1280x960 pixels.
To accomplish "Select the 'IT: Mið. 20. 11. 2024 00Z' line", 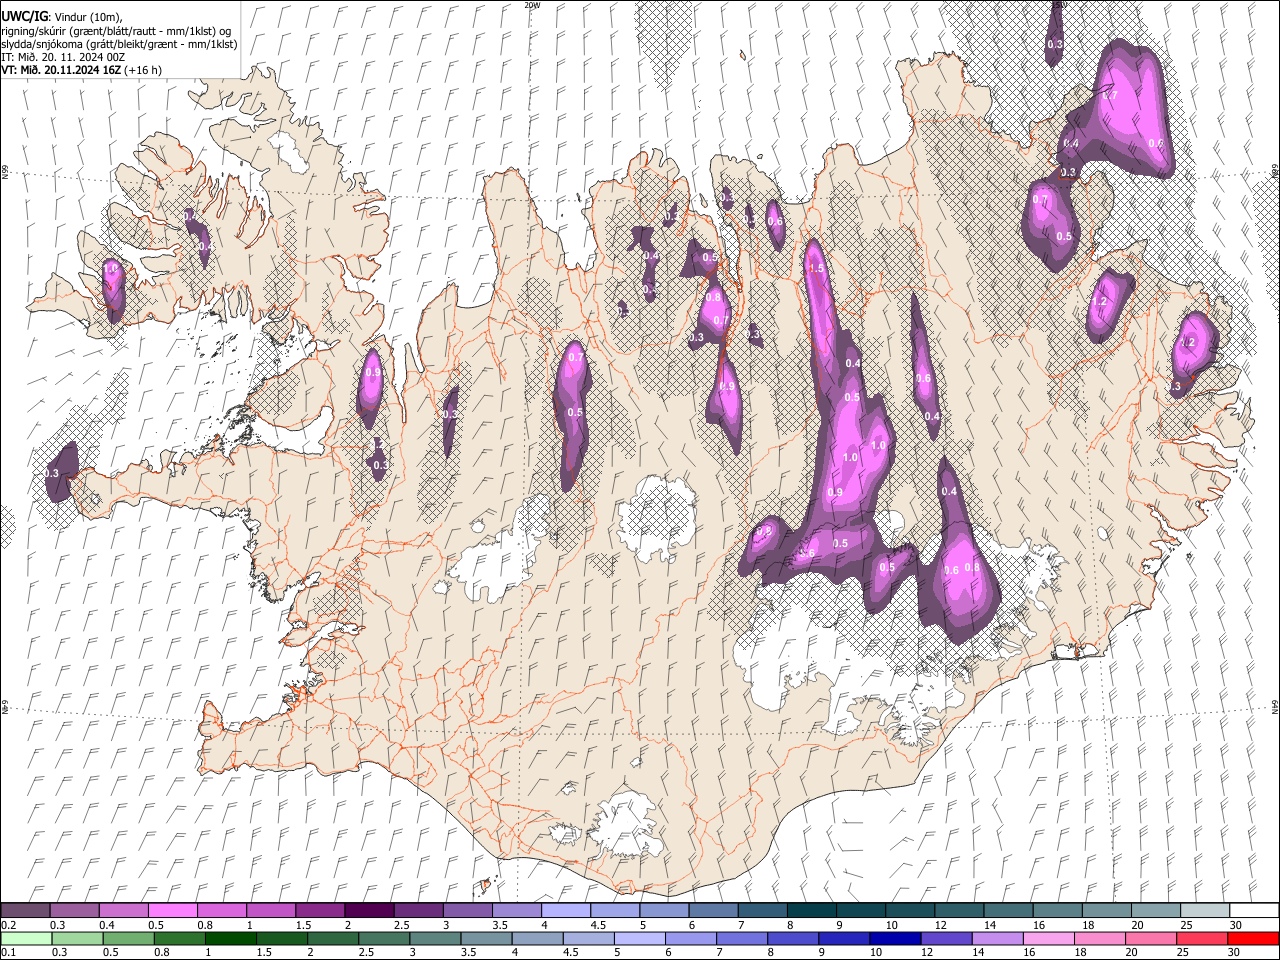I will 63,57.
